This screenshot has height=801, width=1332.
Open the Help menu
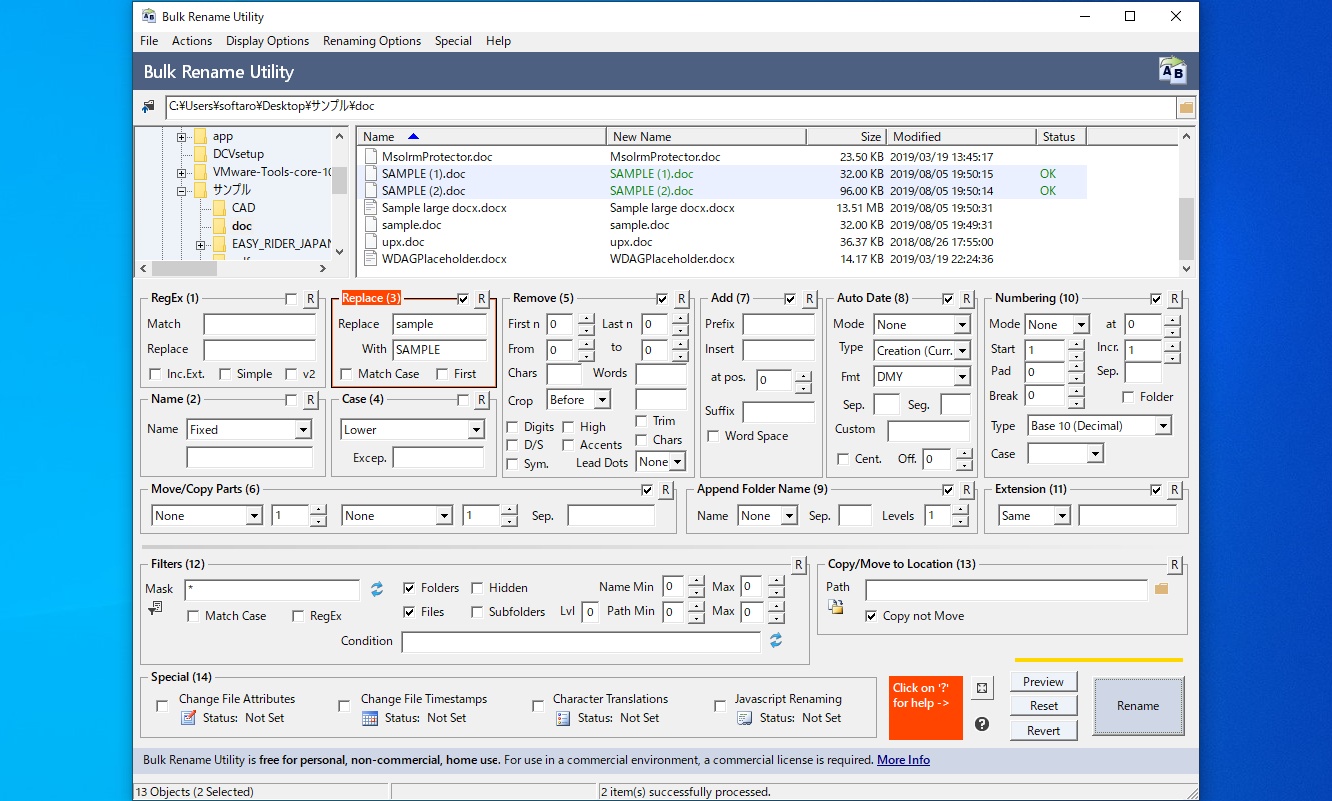[x=498, y=41]
